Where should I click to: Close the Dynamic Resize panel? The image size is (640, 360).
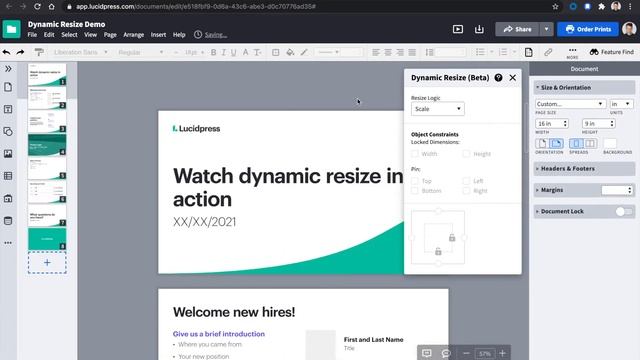tap(513, 78)
